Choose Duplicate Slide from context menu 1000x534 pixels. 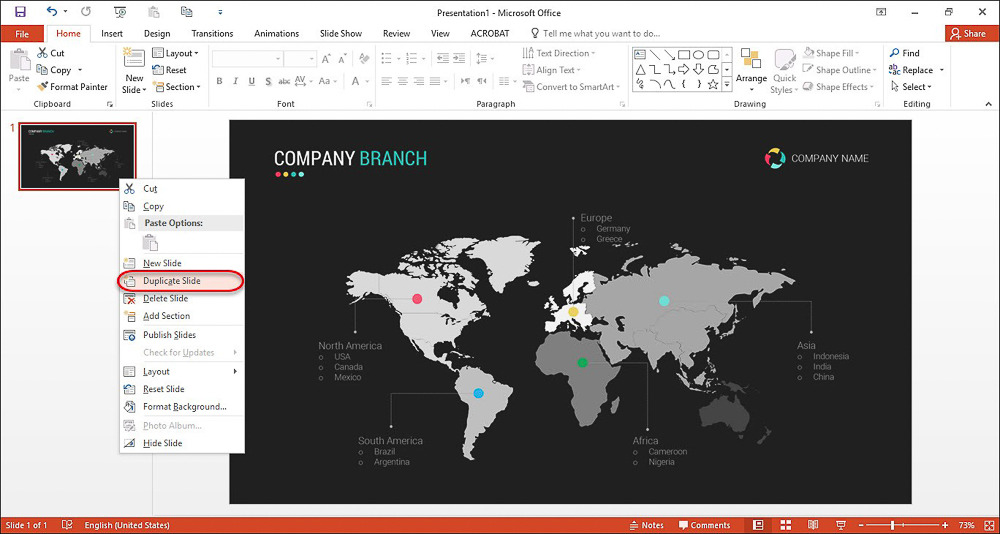point(181,281)
